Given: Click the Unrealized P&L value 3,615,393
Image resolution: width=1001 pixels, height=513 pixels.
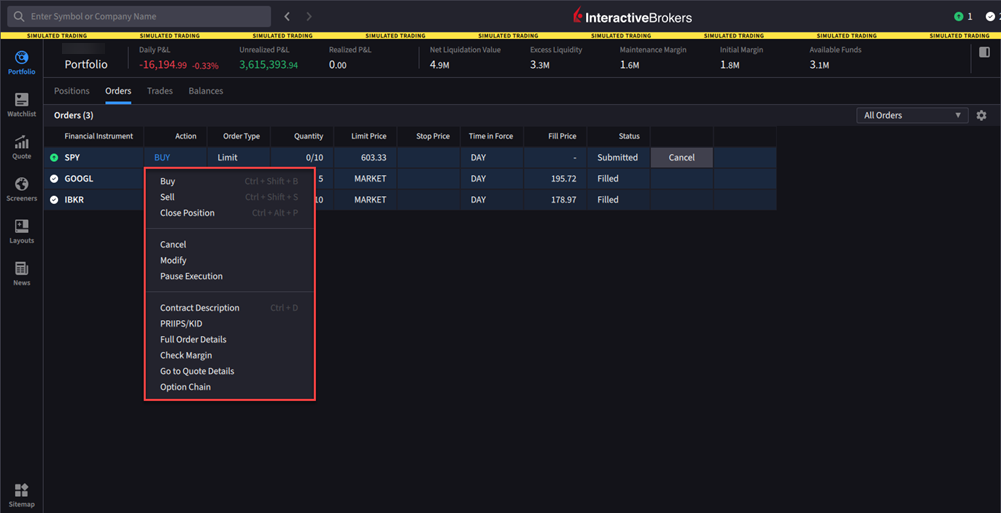Looking at the screenshot, I should pos(269,64).
